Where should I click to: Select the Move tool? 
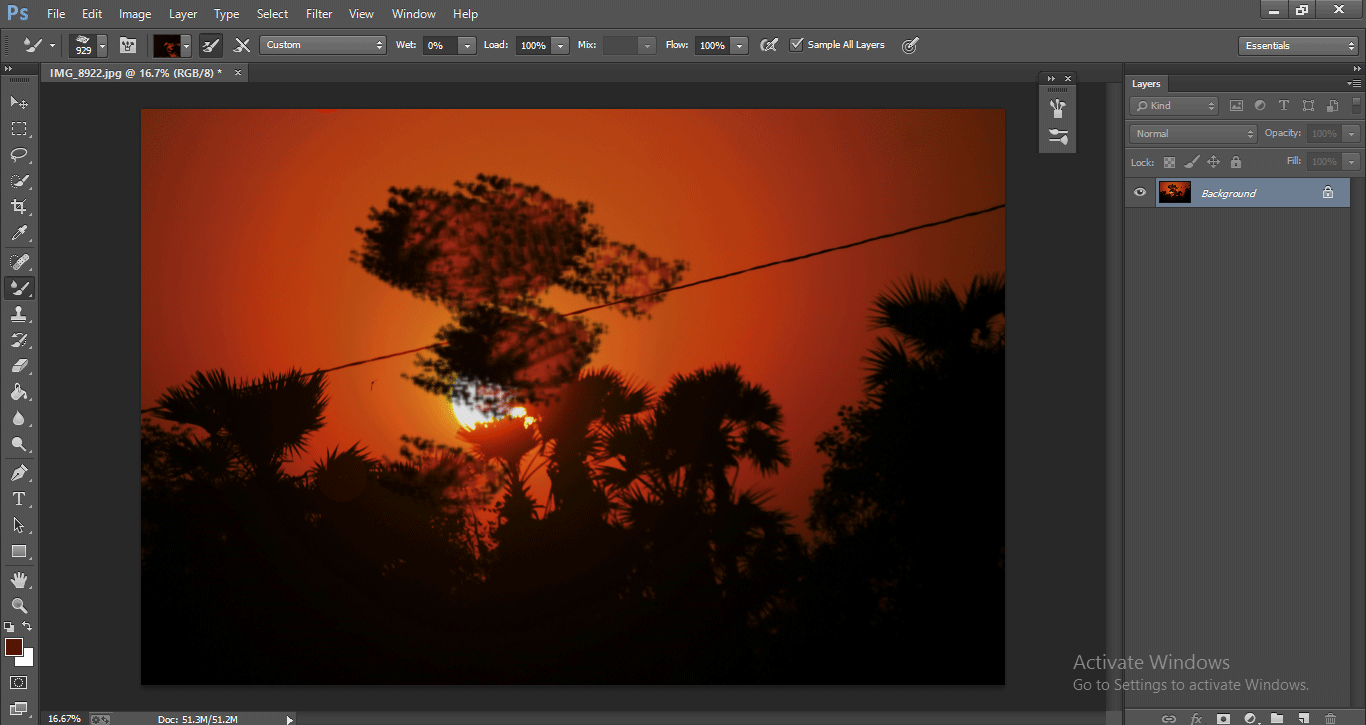[x=19, y=103]
